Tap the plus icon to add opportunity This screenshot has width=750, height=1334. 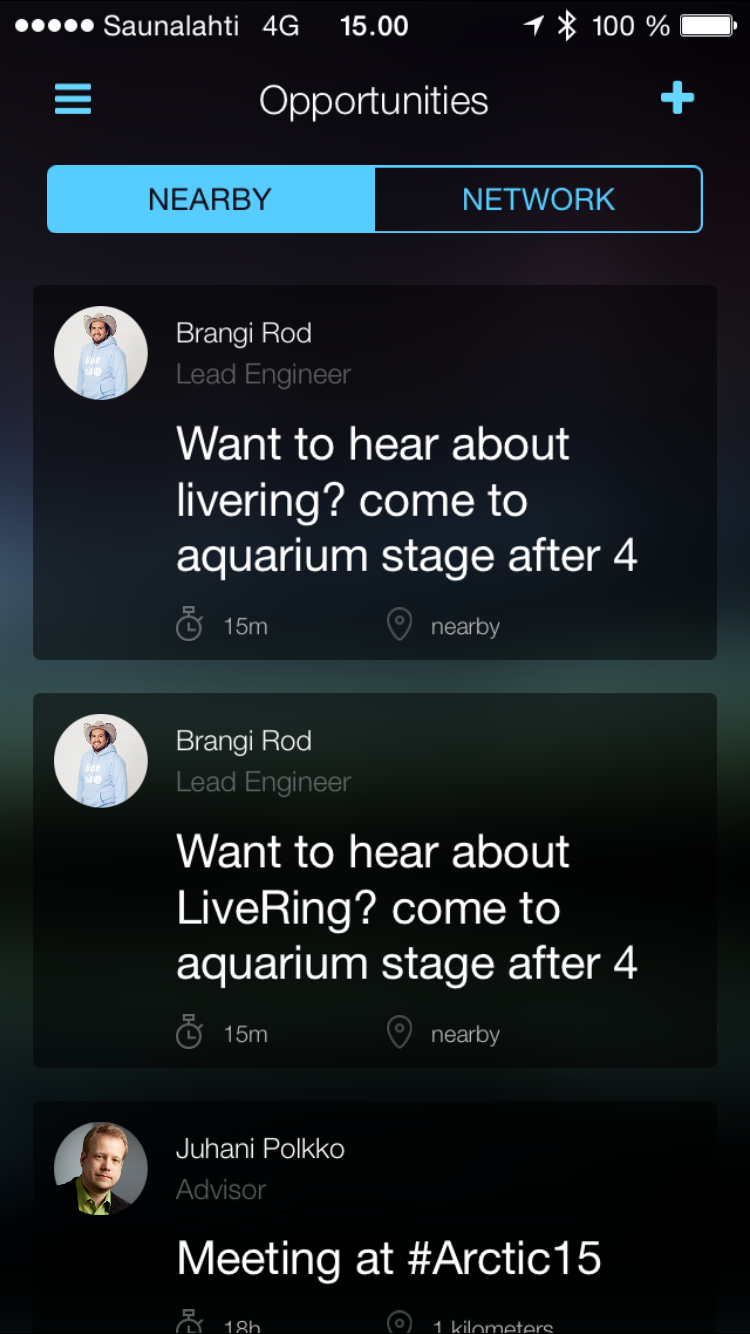(x=677, y=98)
